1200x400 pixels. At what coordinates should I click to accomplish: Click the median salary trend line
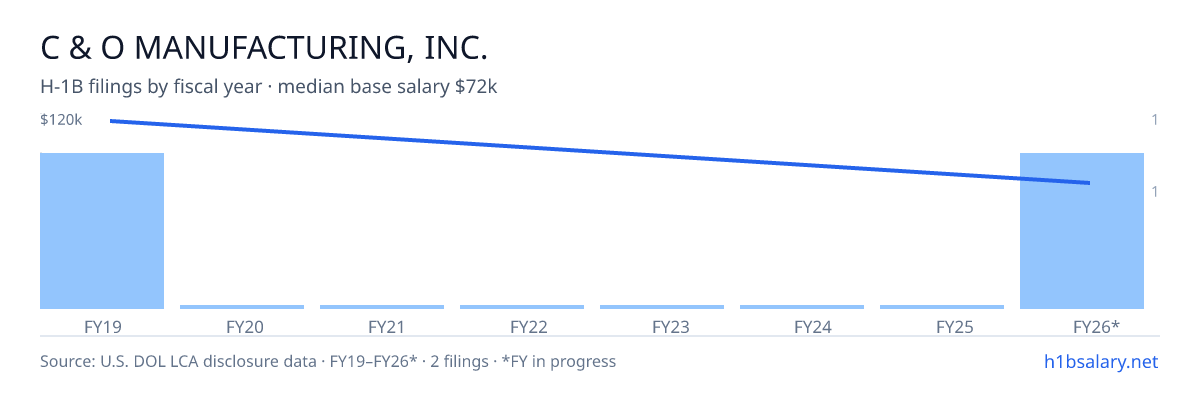click(x=600, y=152)
